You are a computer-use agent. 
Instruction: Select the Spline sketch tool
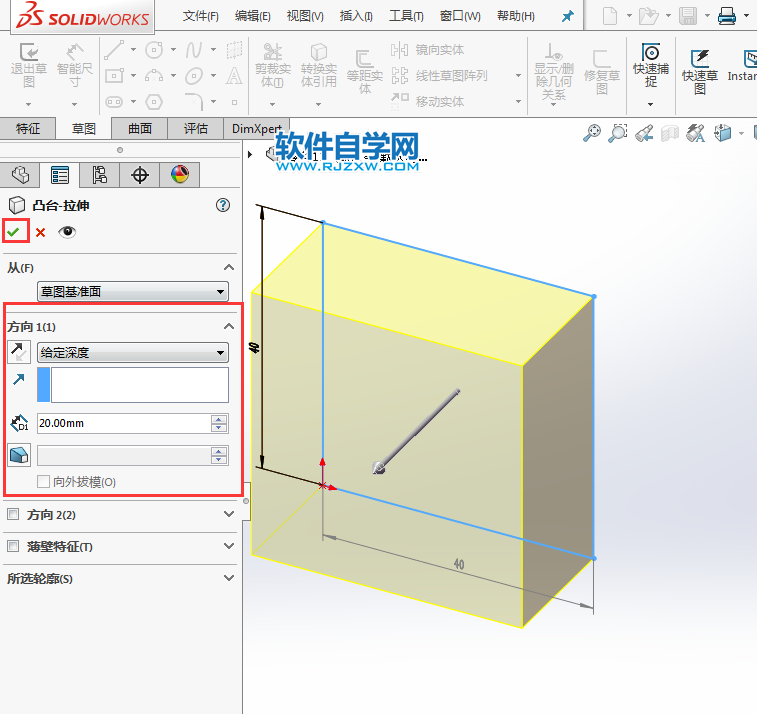pos(194,50)
